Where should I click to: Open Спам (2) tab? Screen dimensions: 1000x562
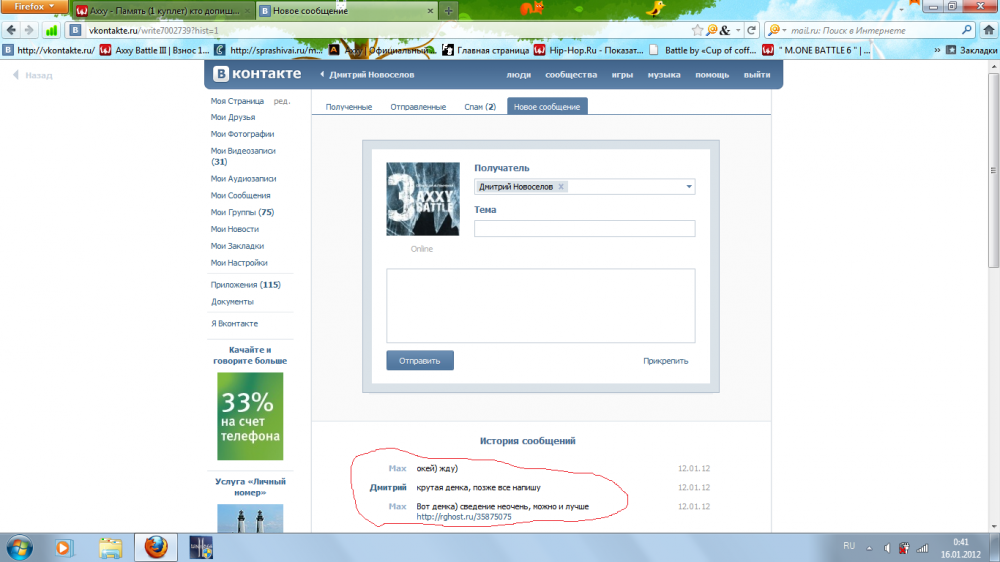coord(480,107)
